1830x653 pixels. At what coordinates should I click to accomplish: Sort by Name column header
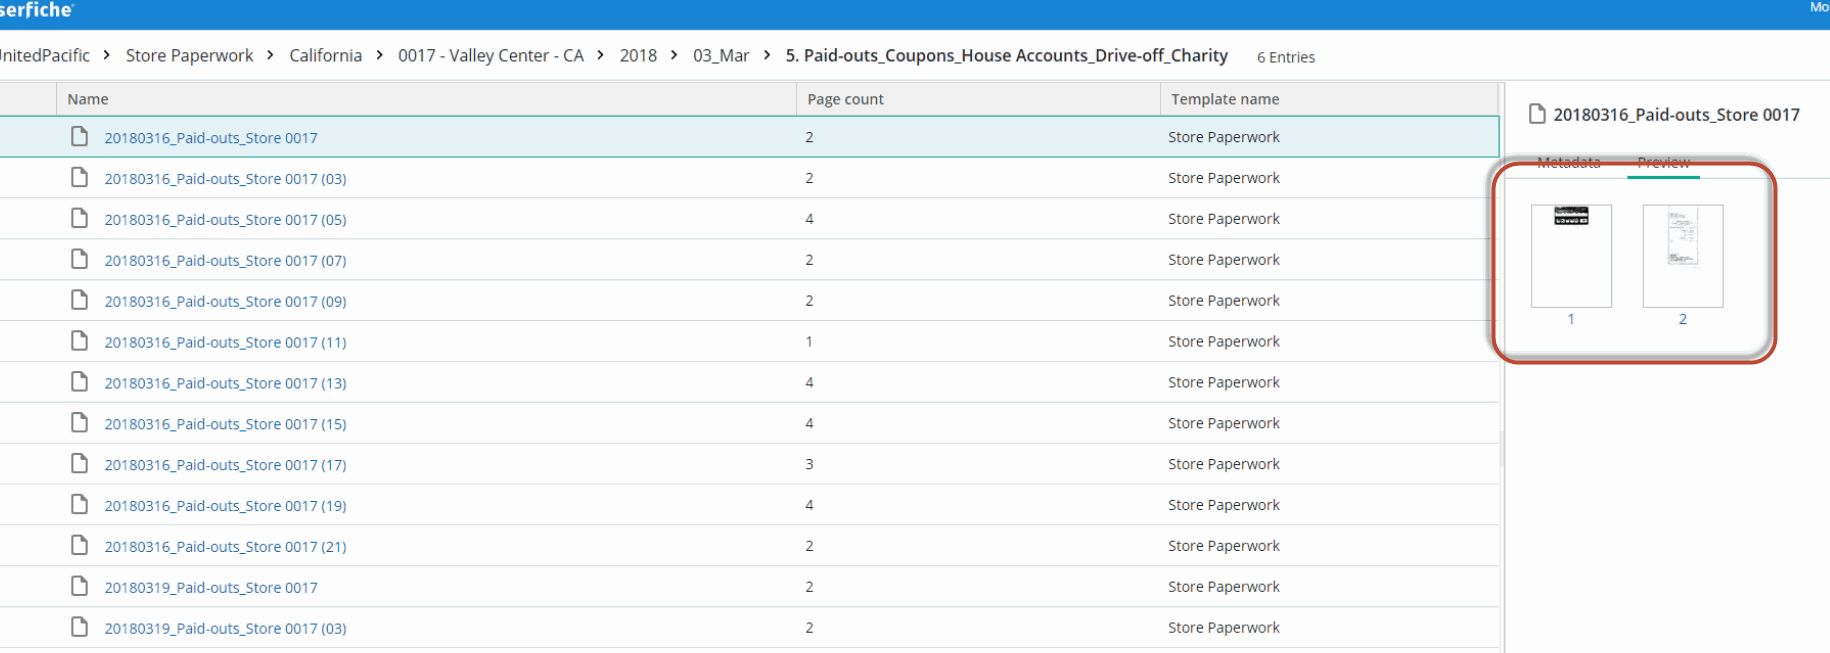point(88,99)
